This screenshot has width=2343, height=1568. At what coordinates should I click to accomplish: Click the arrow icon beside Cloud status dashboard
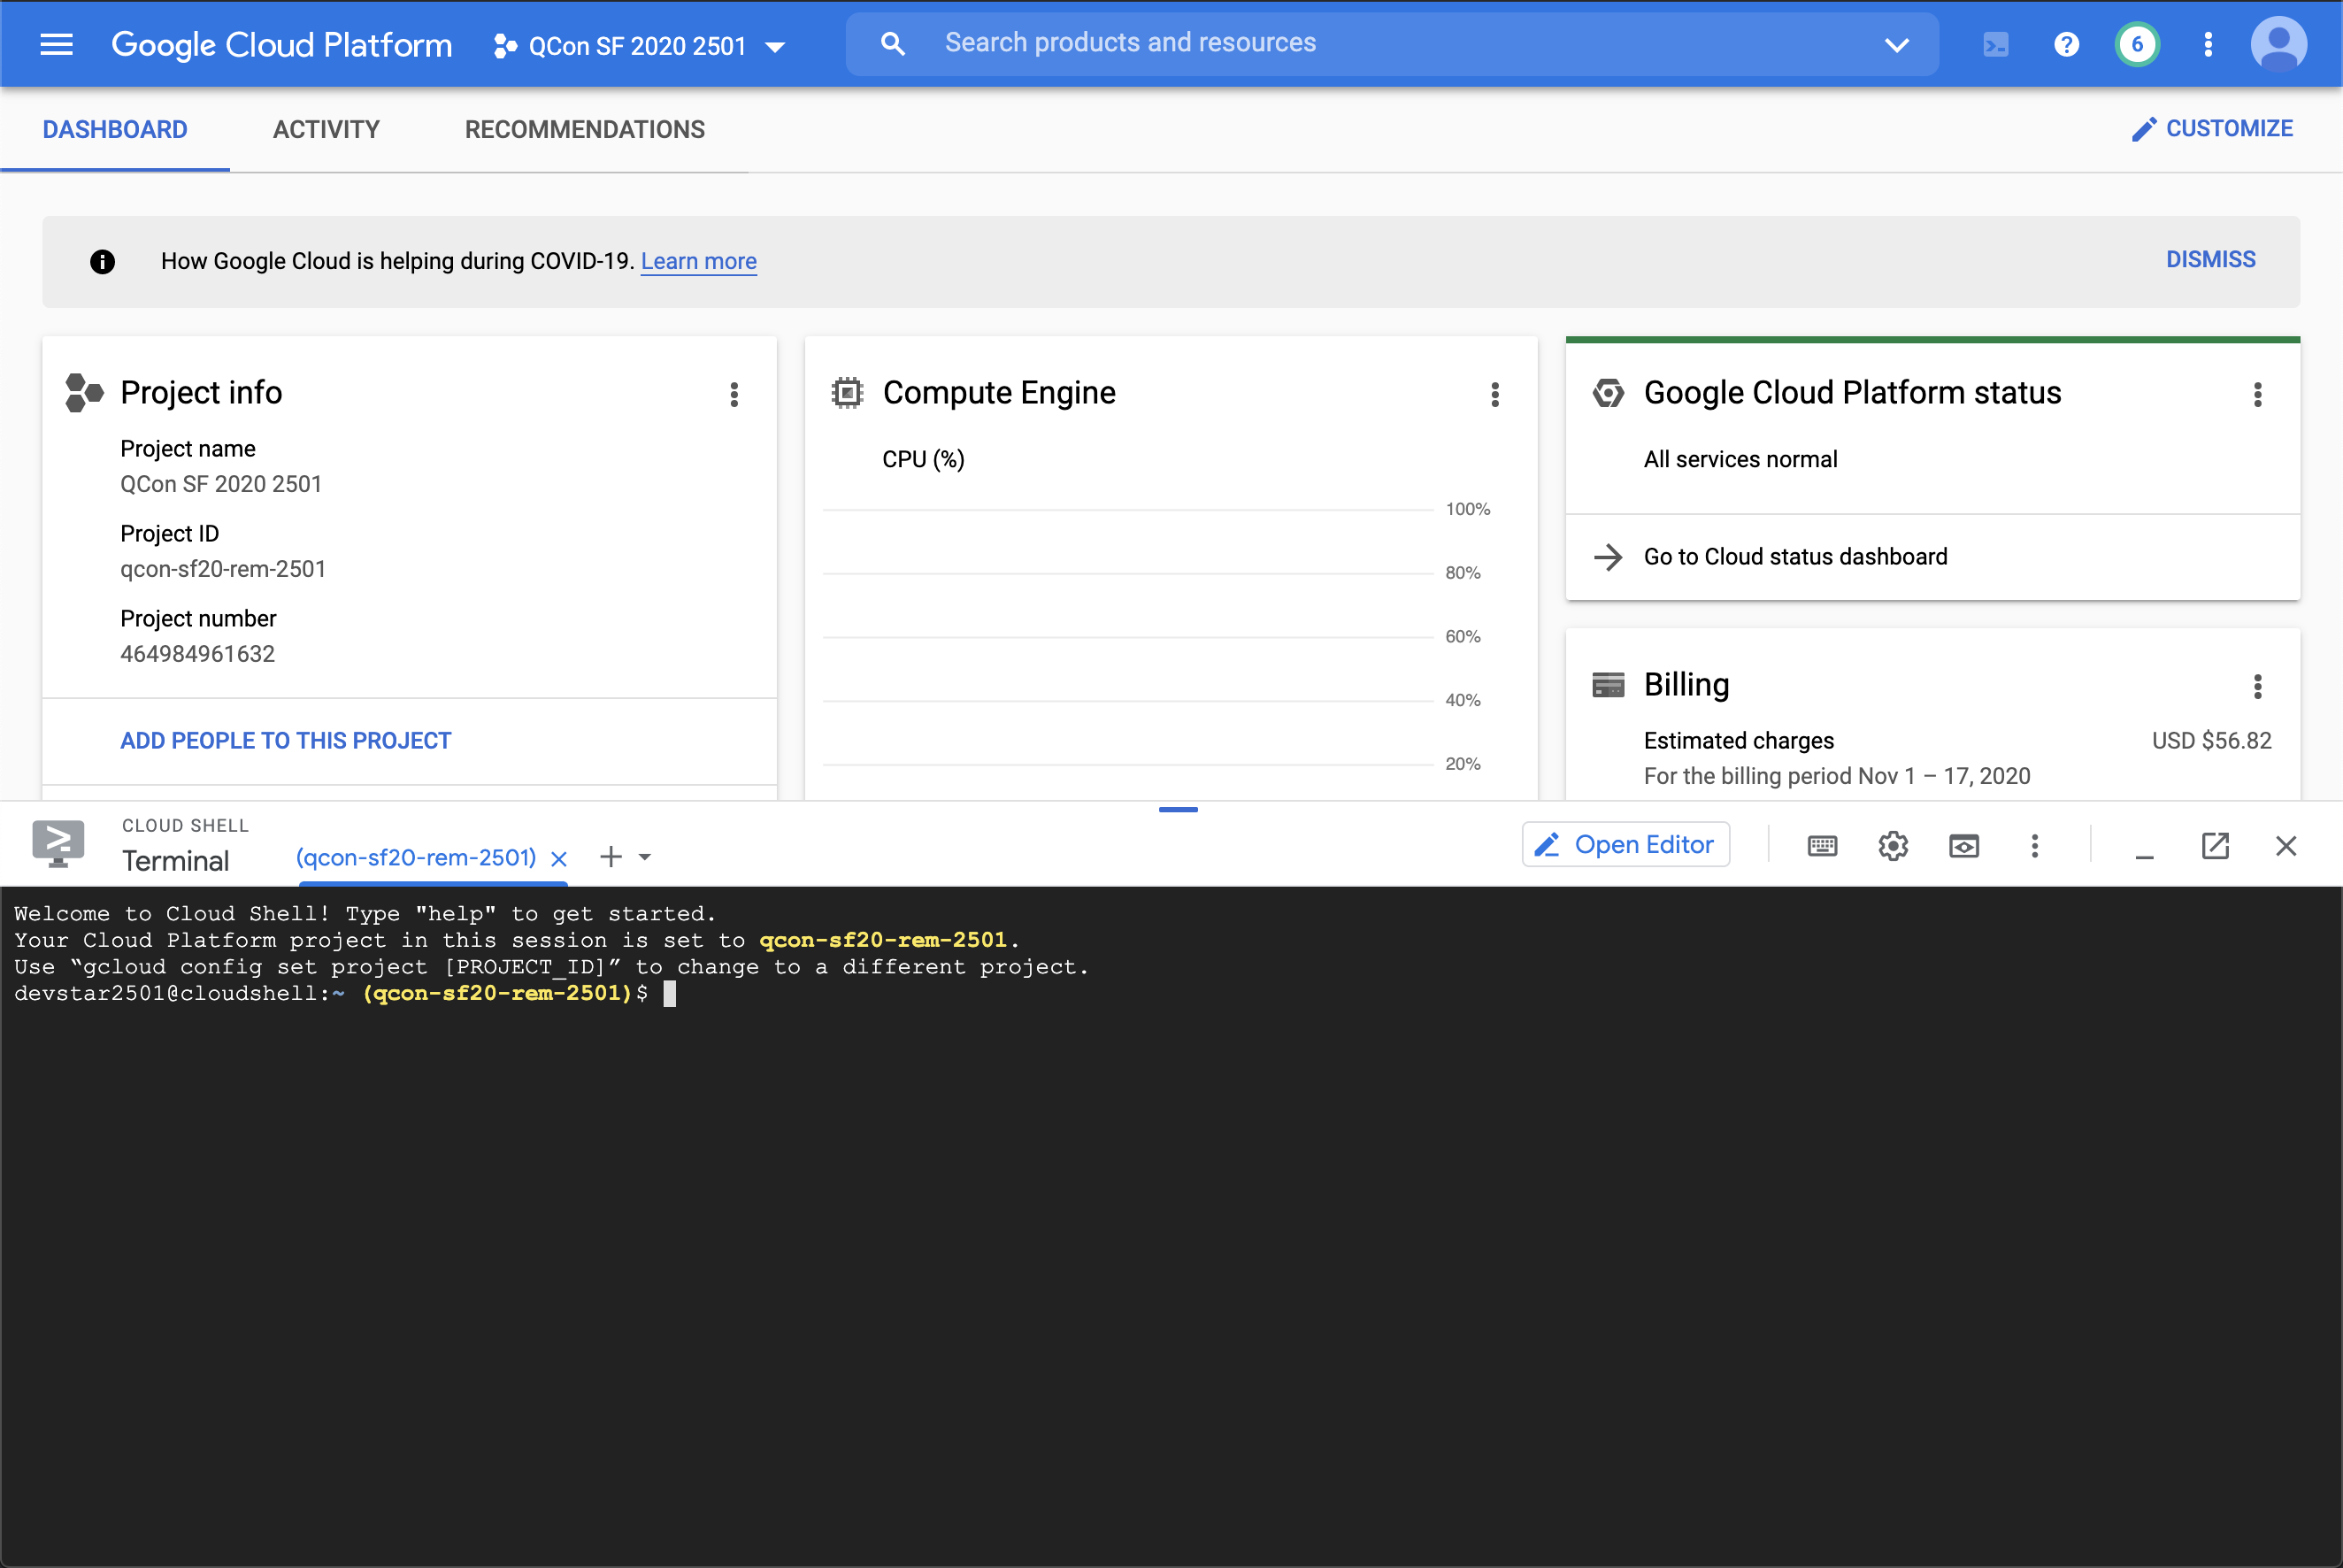coord(1608,557)
